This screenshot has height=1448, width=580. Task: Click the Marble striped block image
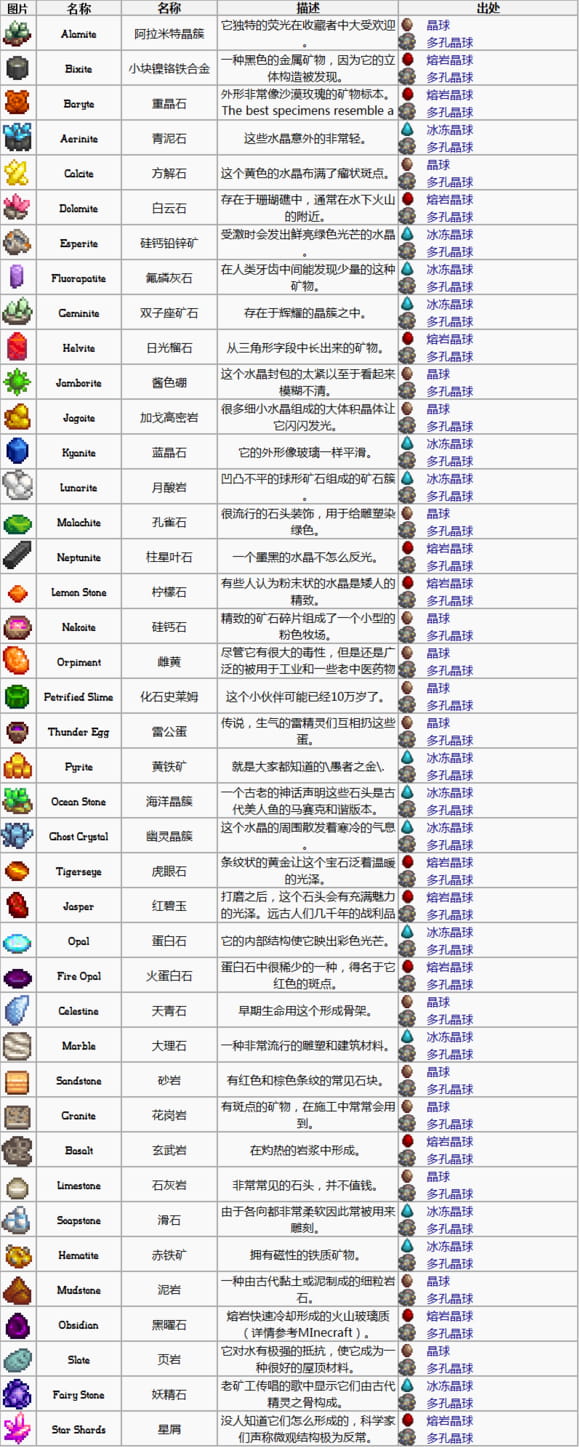click(17, 1045)
